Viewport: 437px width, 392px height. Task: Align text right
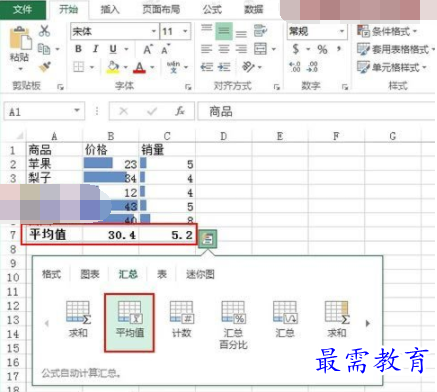pyautogui.click(x=241, y=49)
